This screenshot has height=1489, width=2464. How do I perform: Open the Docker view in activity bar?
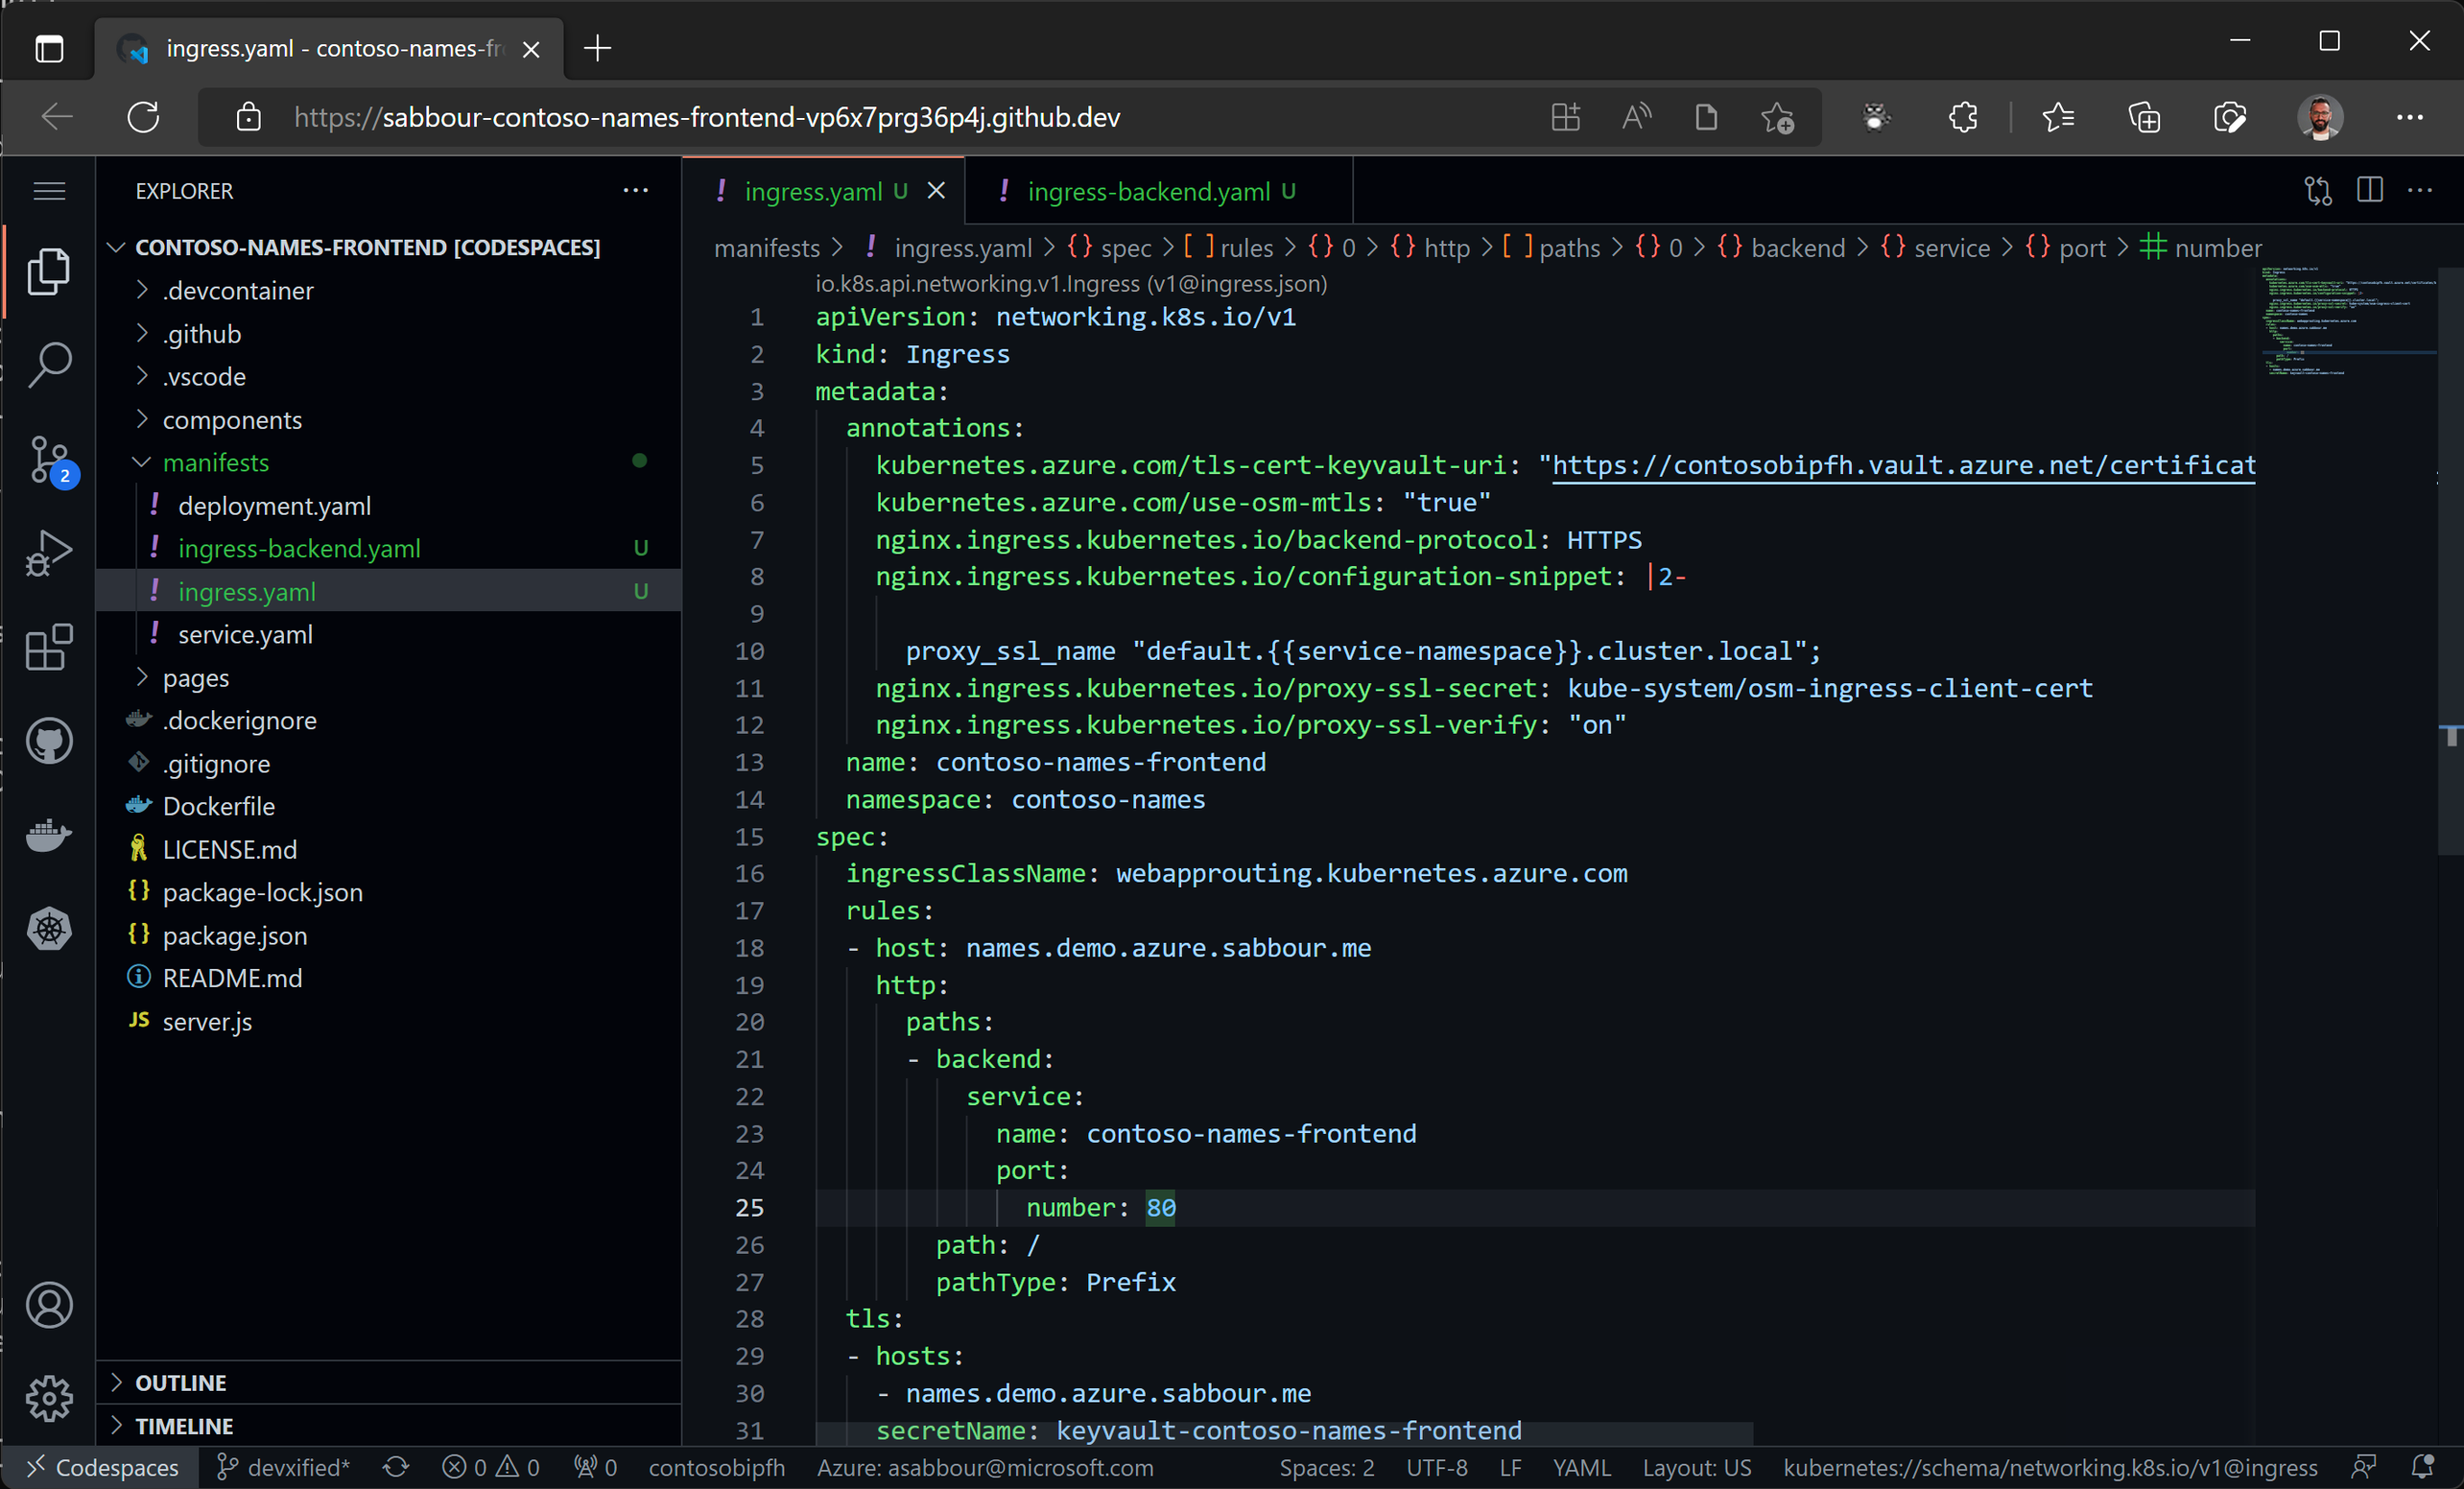(49, 834)
